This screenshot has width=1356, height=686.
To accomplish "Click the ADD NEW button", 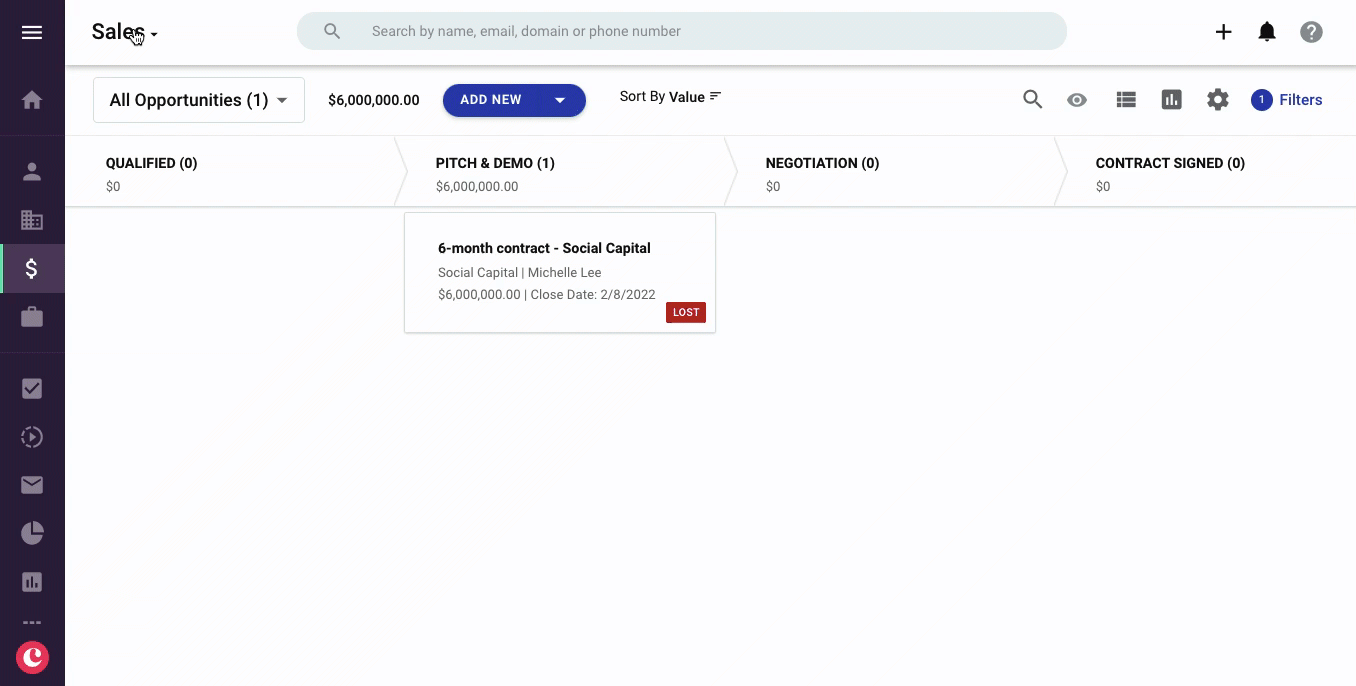I will click(x=490, y=100).
